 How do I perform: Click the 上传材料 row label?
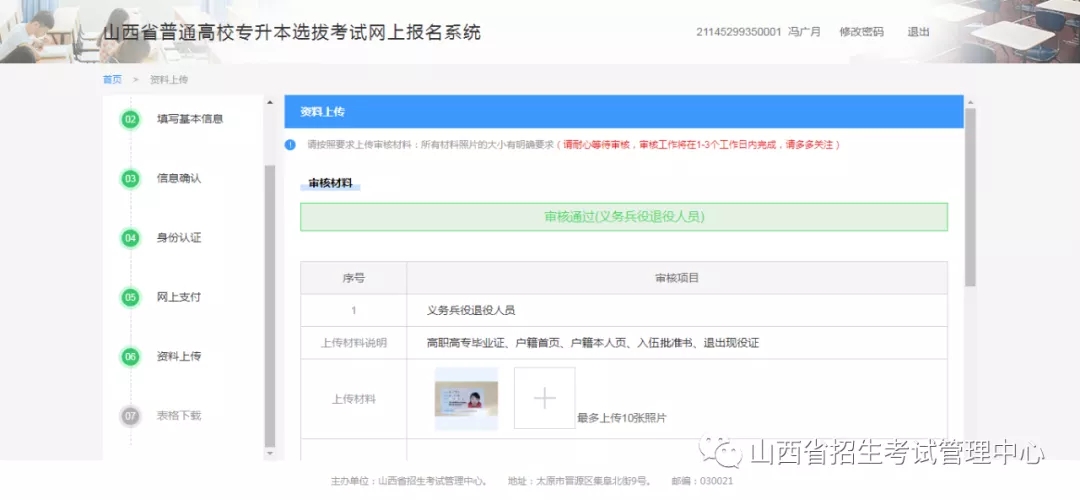(x=353, y=399)
